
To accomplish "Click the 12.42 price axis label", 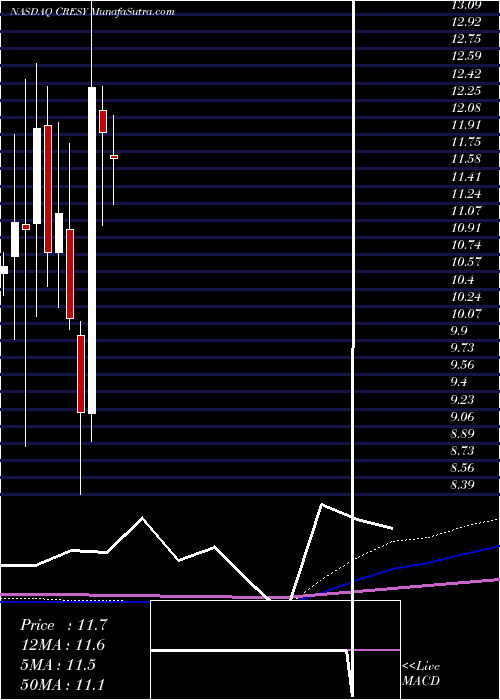I will click(467, 73).
